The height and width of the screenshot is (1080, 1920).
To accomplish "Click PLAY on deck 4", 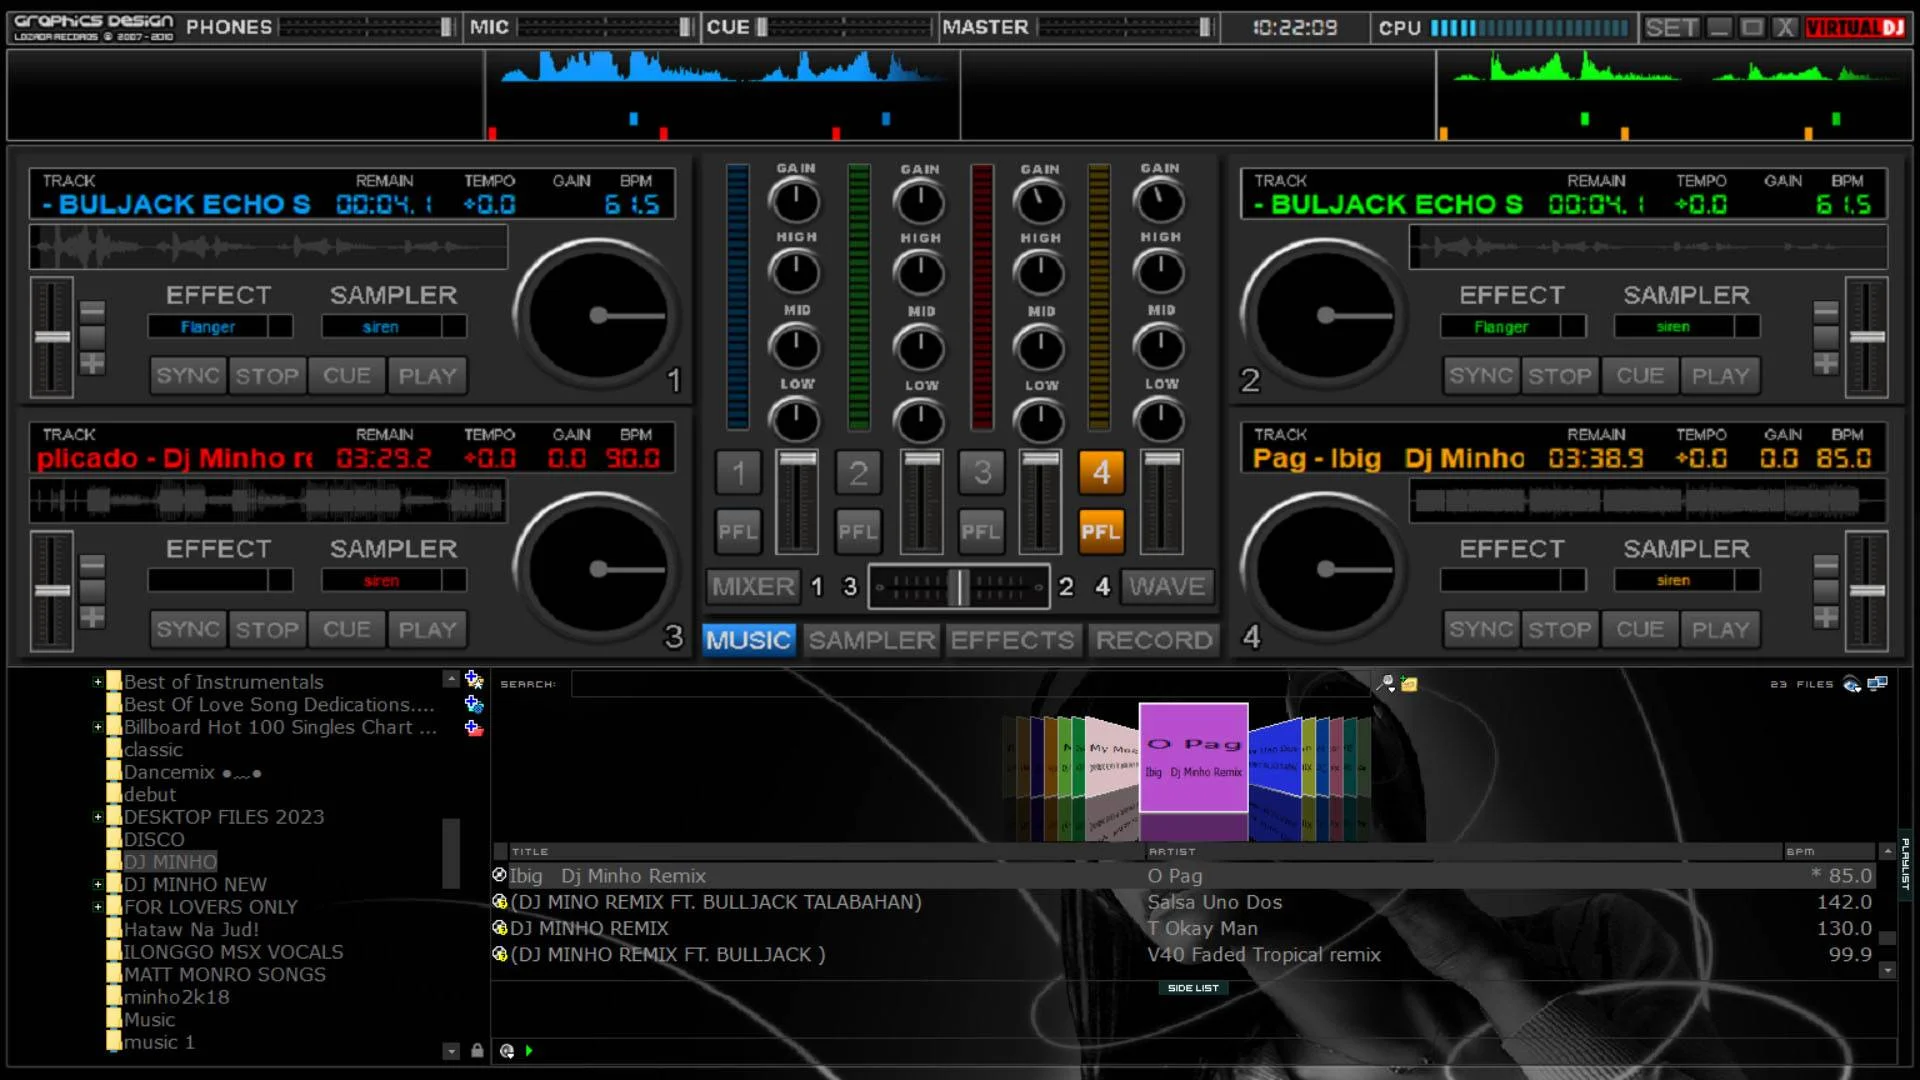I will pos(1720,630).
